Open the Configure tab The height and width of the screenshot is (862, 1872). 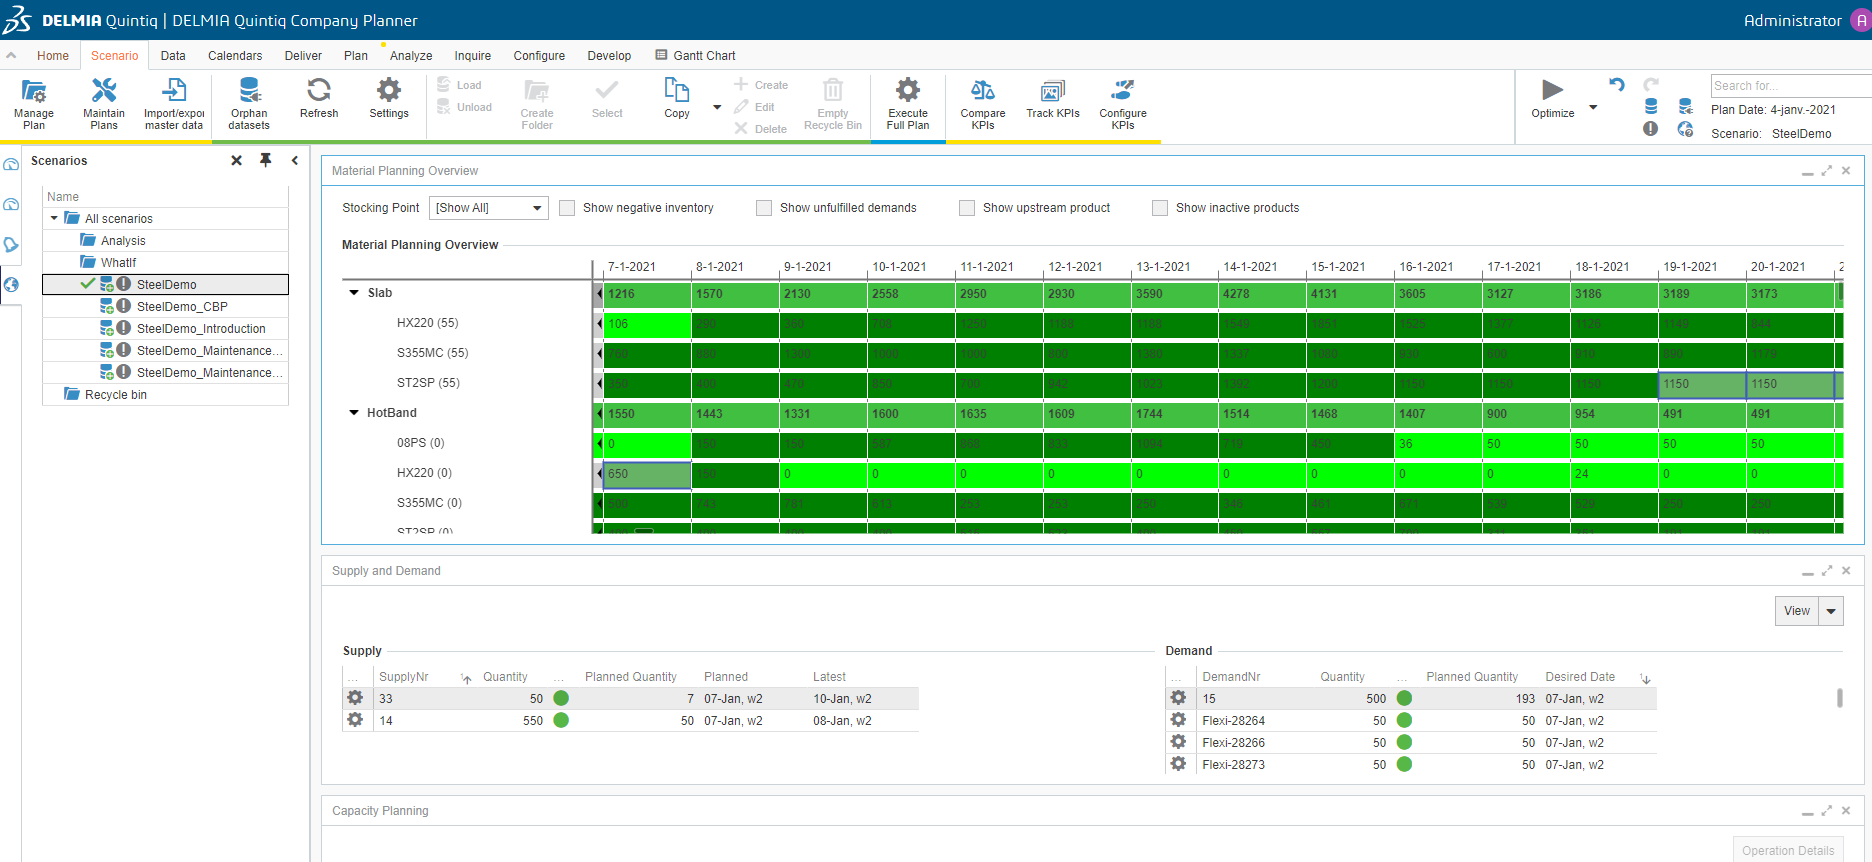[x=539, y=56]
